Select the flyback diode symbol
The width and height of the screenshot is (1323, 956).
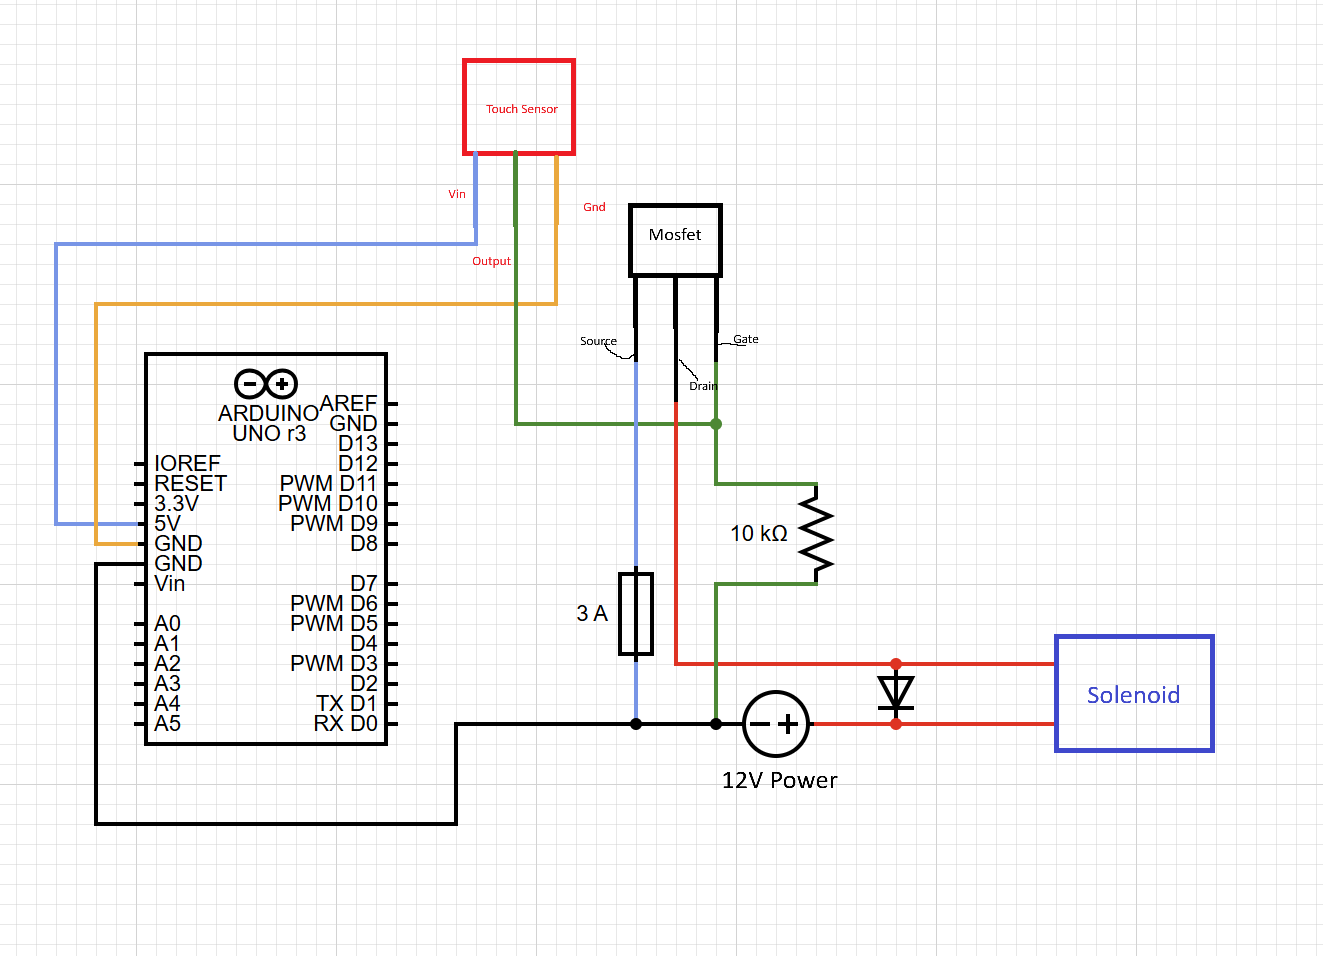click(896, 693)
